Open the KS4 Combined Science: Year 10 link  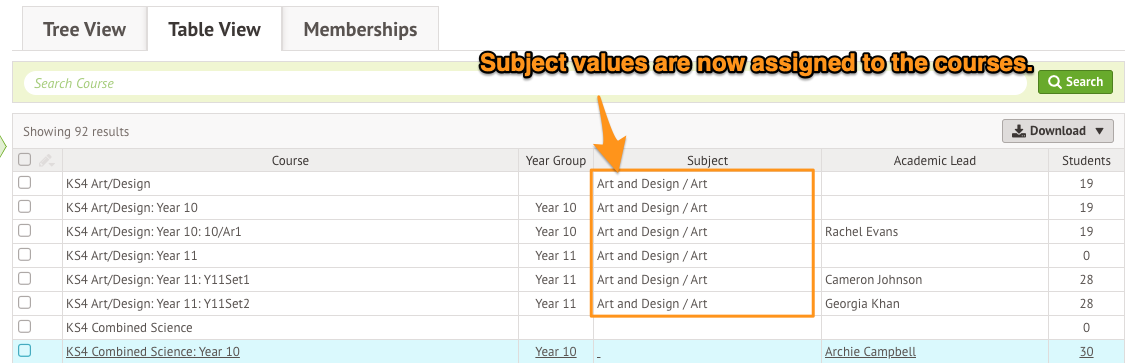pyautogui.click(x=153, y=351)
